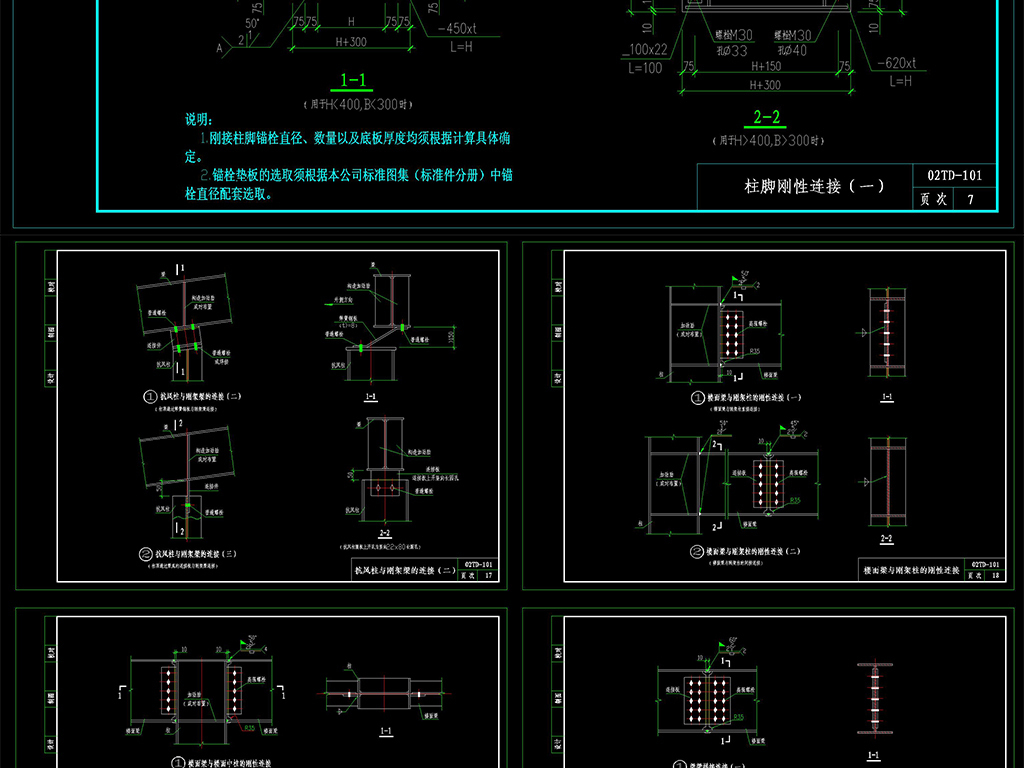Click the cyan 说明 notes heading
This screenshot has height=768, width=1024.
(x=199, y=119)
